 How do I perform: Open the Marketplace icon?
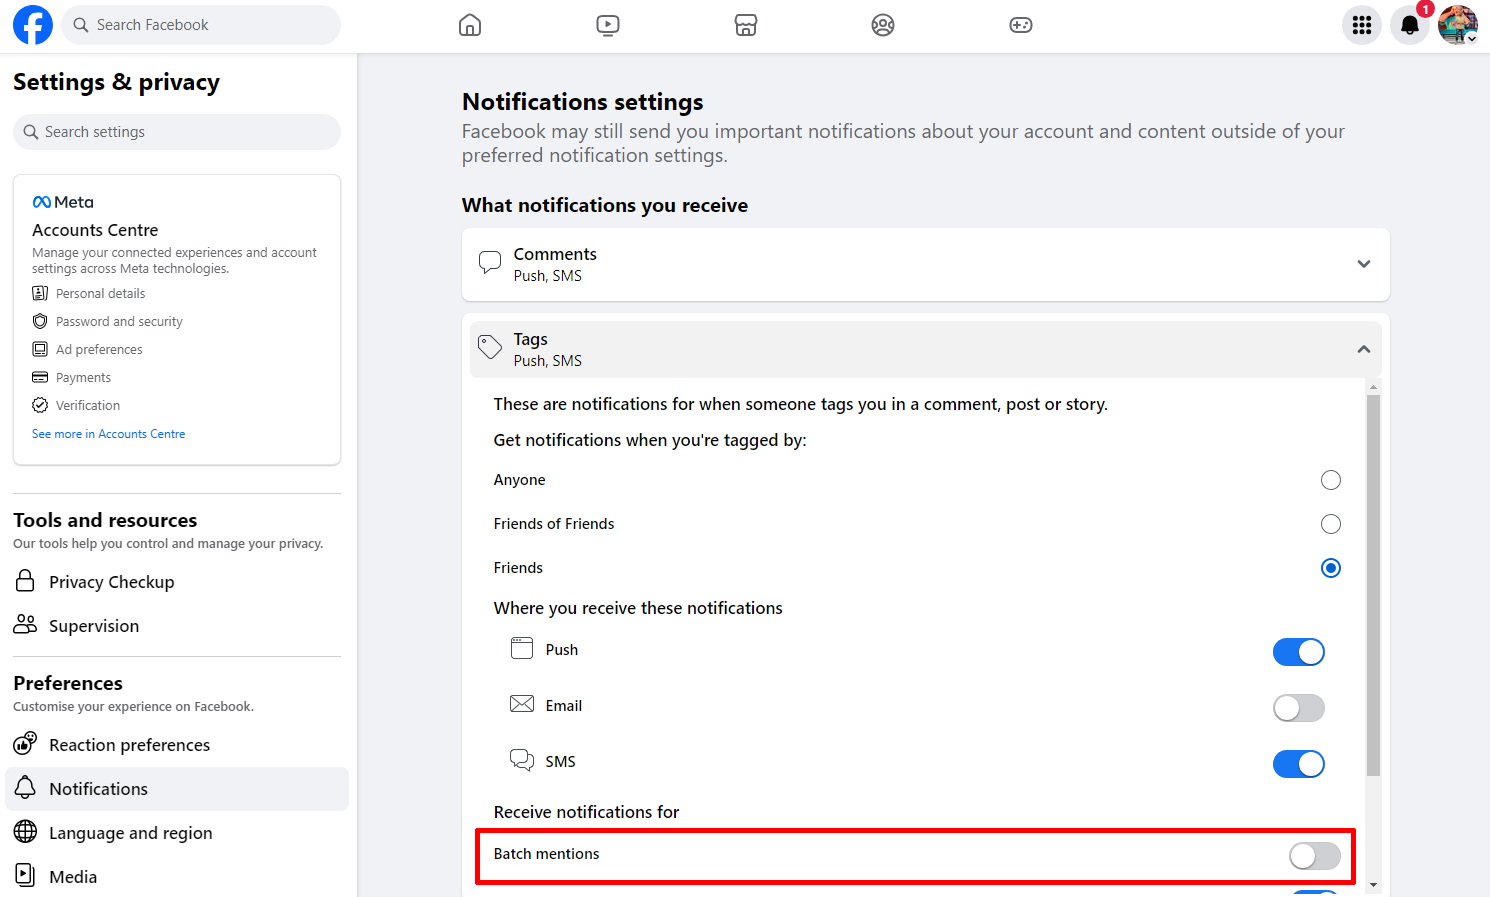746,25
